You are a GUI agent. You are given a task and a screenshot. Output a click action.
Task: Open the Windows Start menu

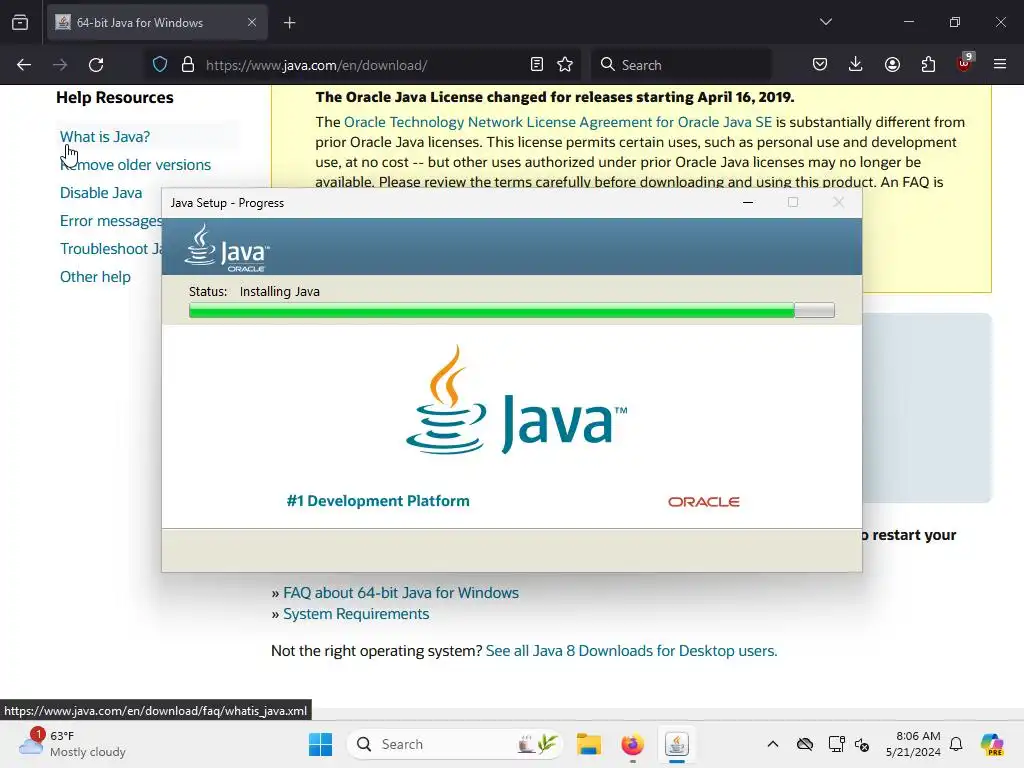pyautogui.click(x=320, y=744)
